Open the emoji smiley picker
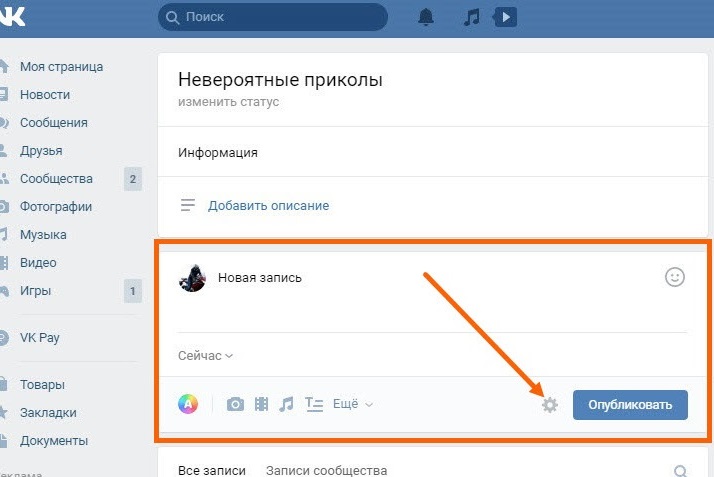 click(675, 278)
